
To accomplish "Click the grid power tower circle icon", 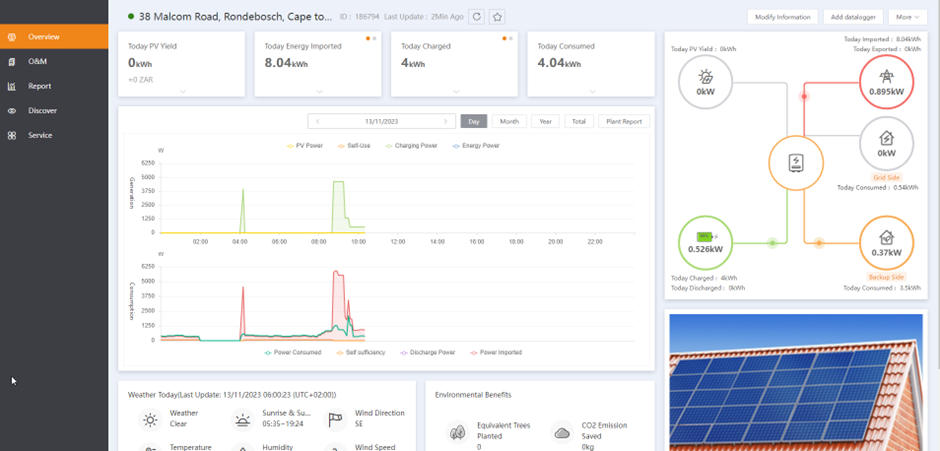I will (885, 80).
